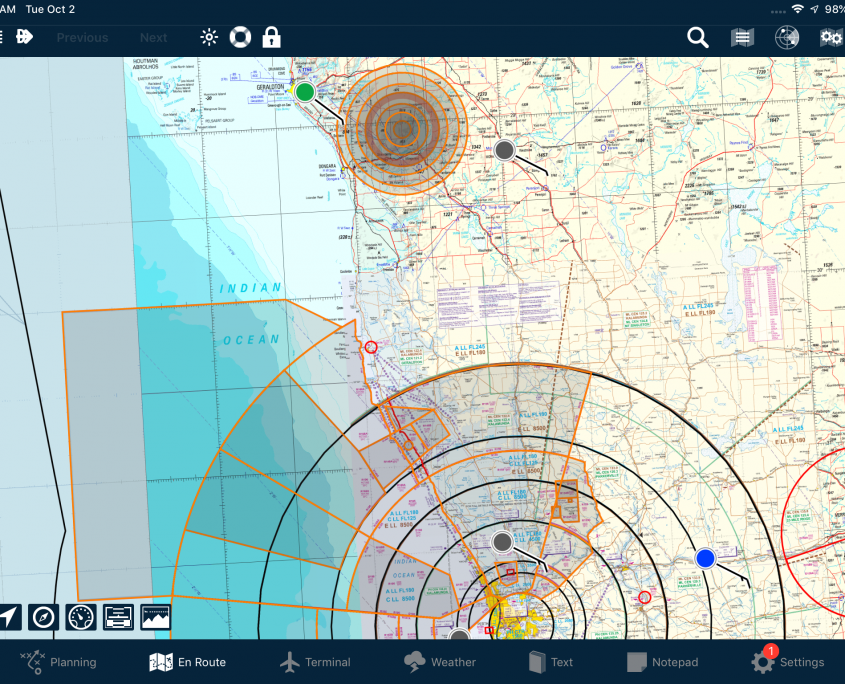This screenshot has height=684, width=845.
Task: Open the lifebuoy emergency icon
Action: click(240, 37)
